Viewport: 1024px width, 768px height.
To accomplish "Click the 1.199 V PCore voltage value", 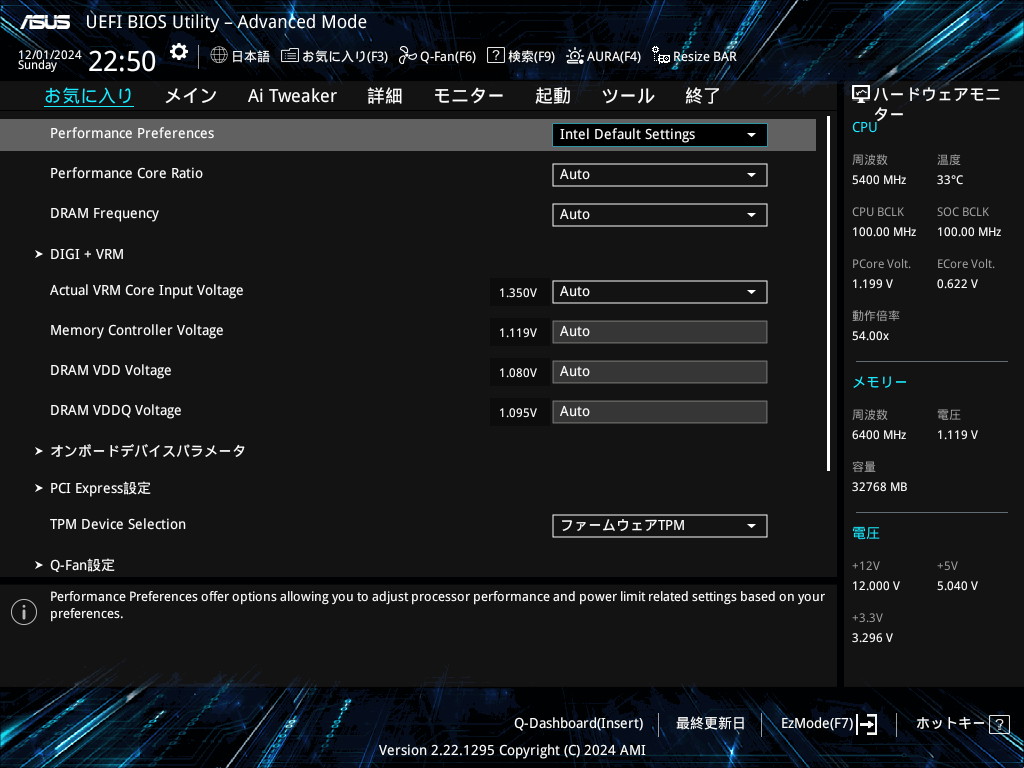I will coord(872,283).
